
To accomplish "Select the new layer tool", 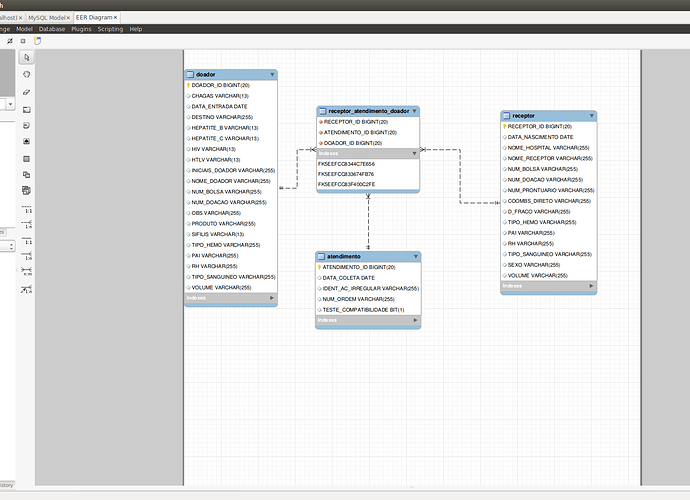I will pyautogui.click(x=27, y=108).
